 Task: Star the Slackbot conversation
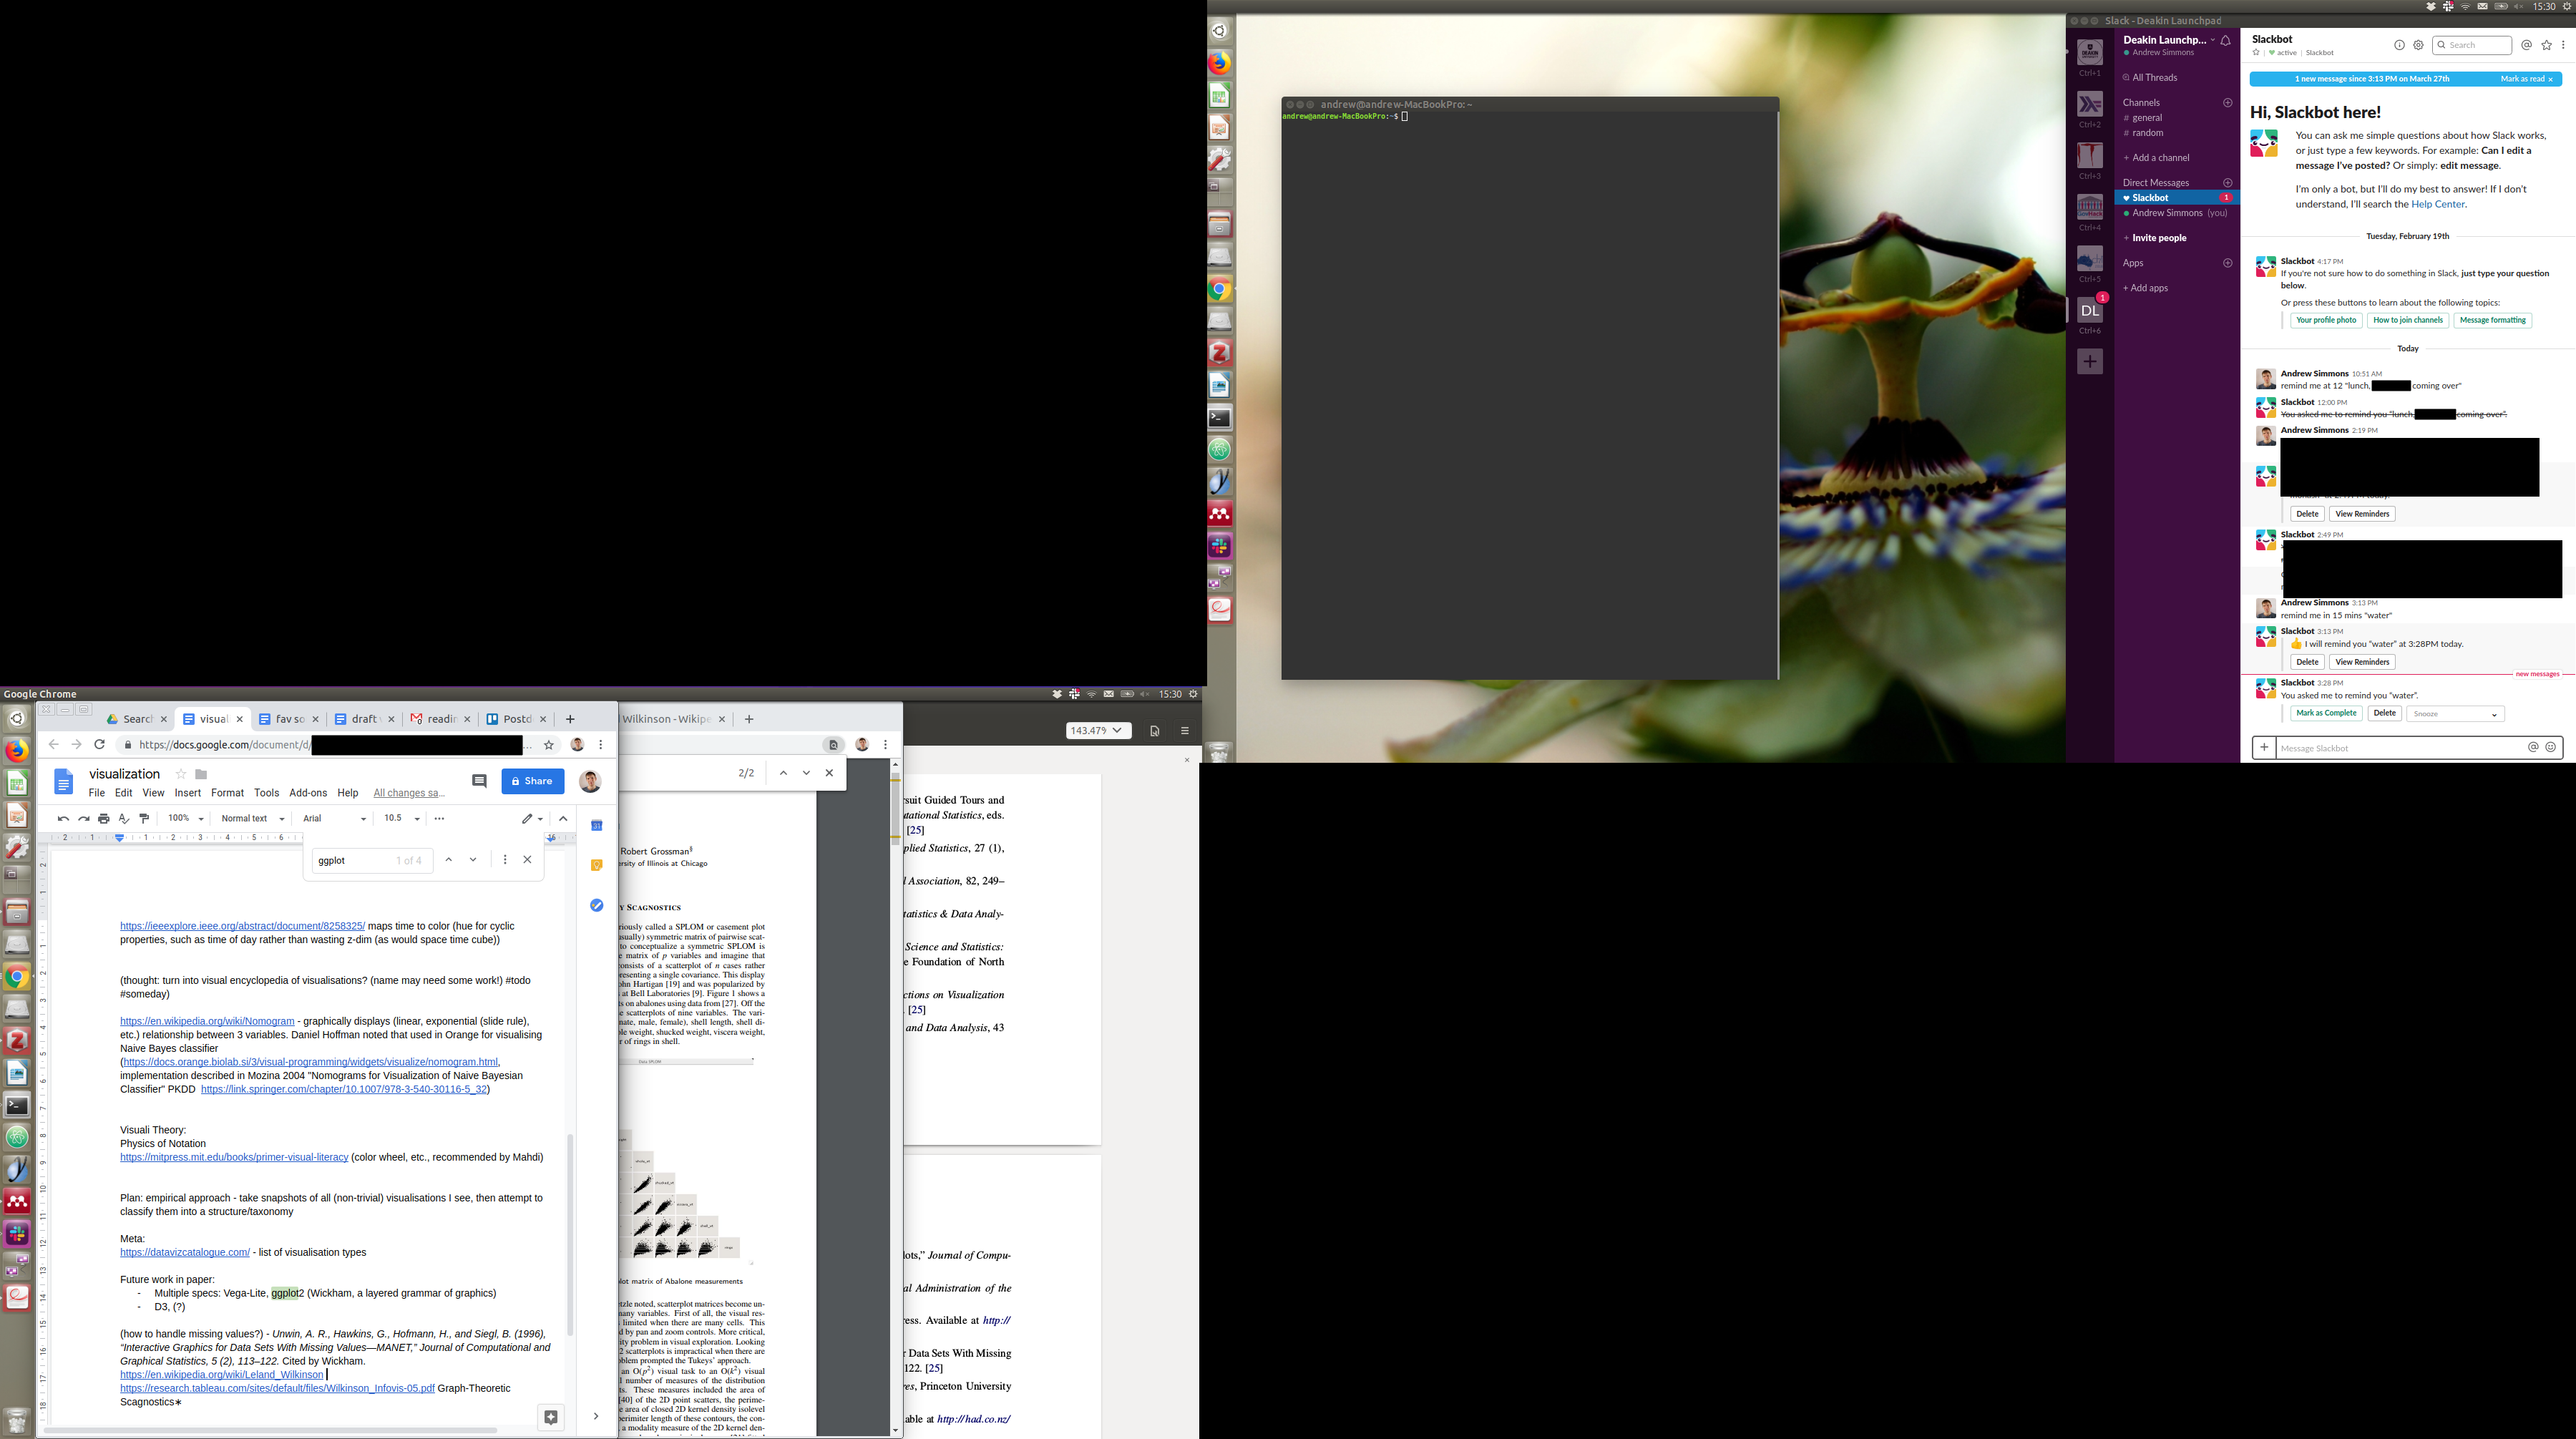2255,53
